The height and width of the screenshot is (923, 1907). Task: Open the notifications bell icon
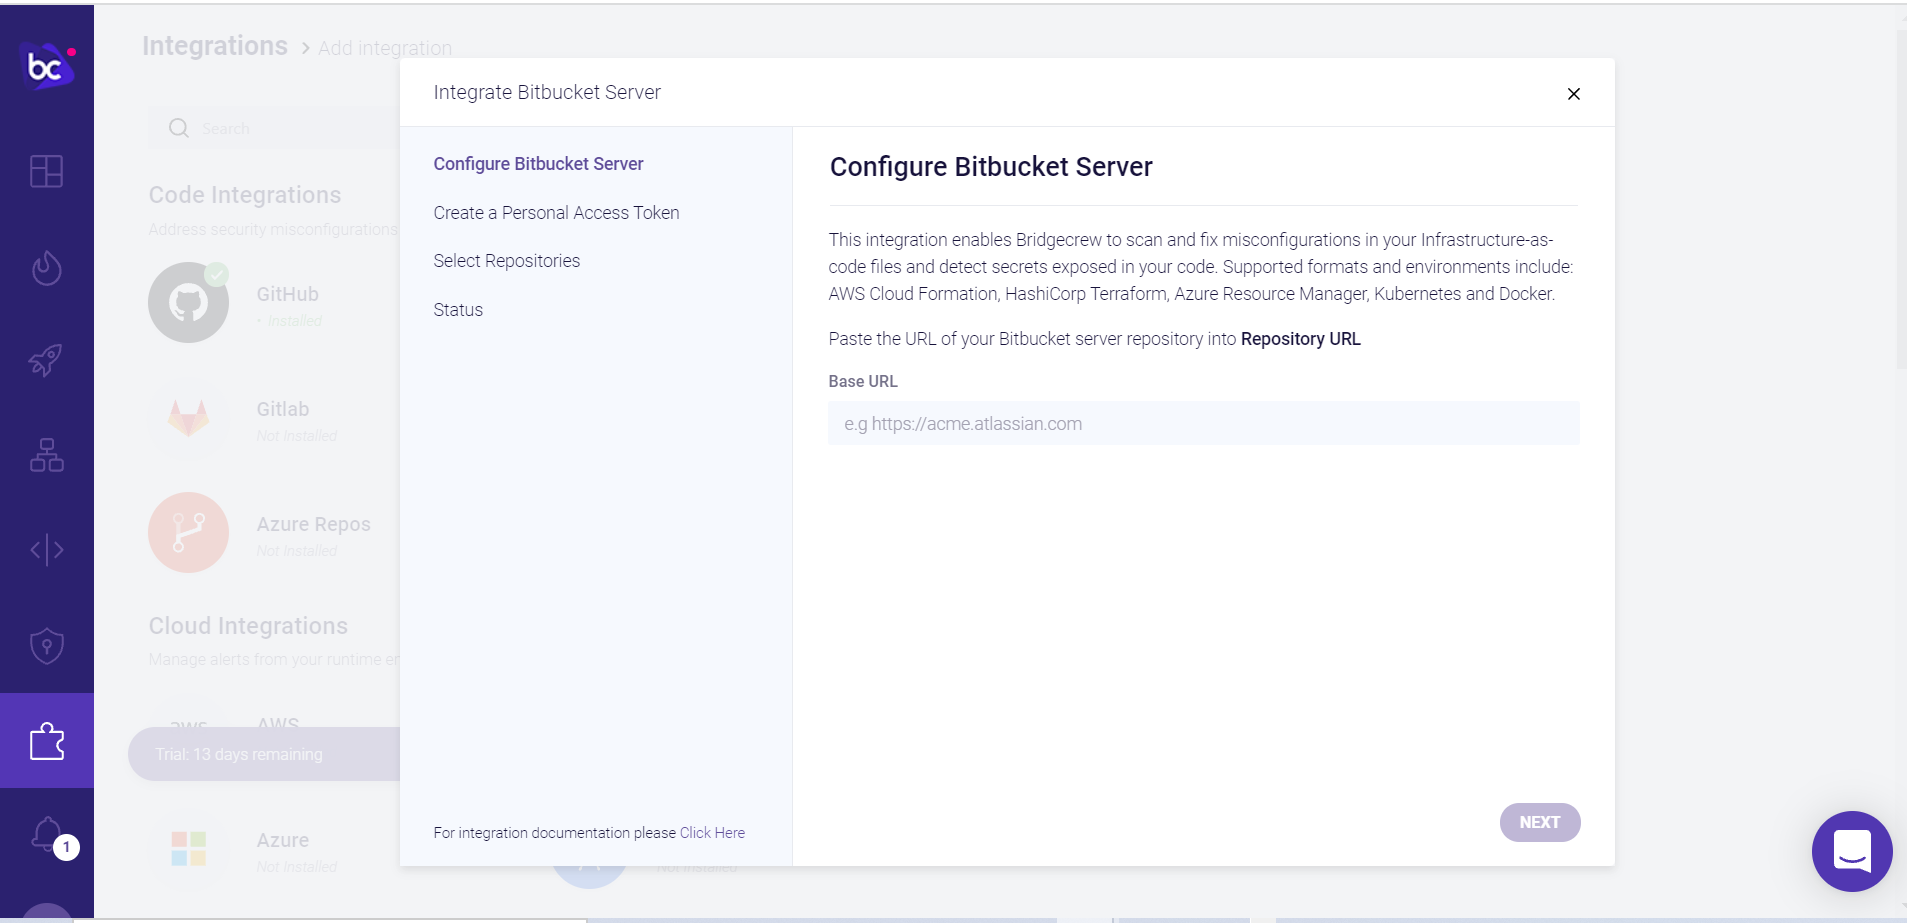click(x=47, y=834)
